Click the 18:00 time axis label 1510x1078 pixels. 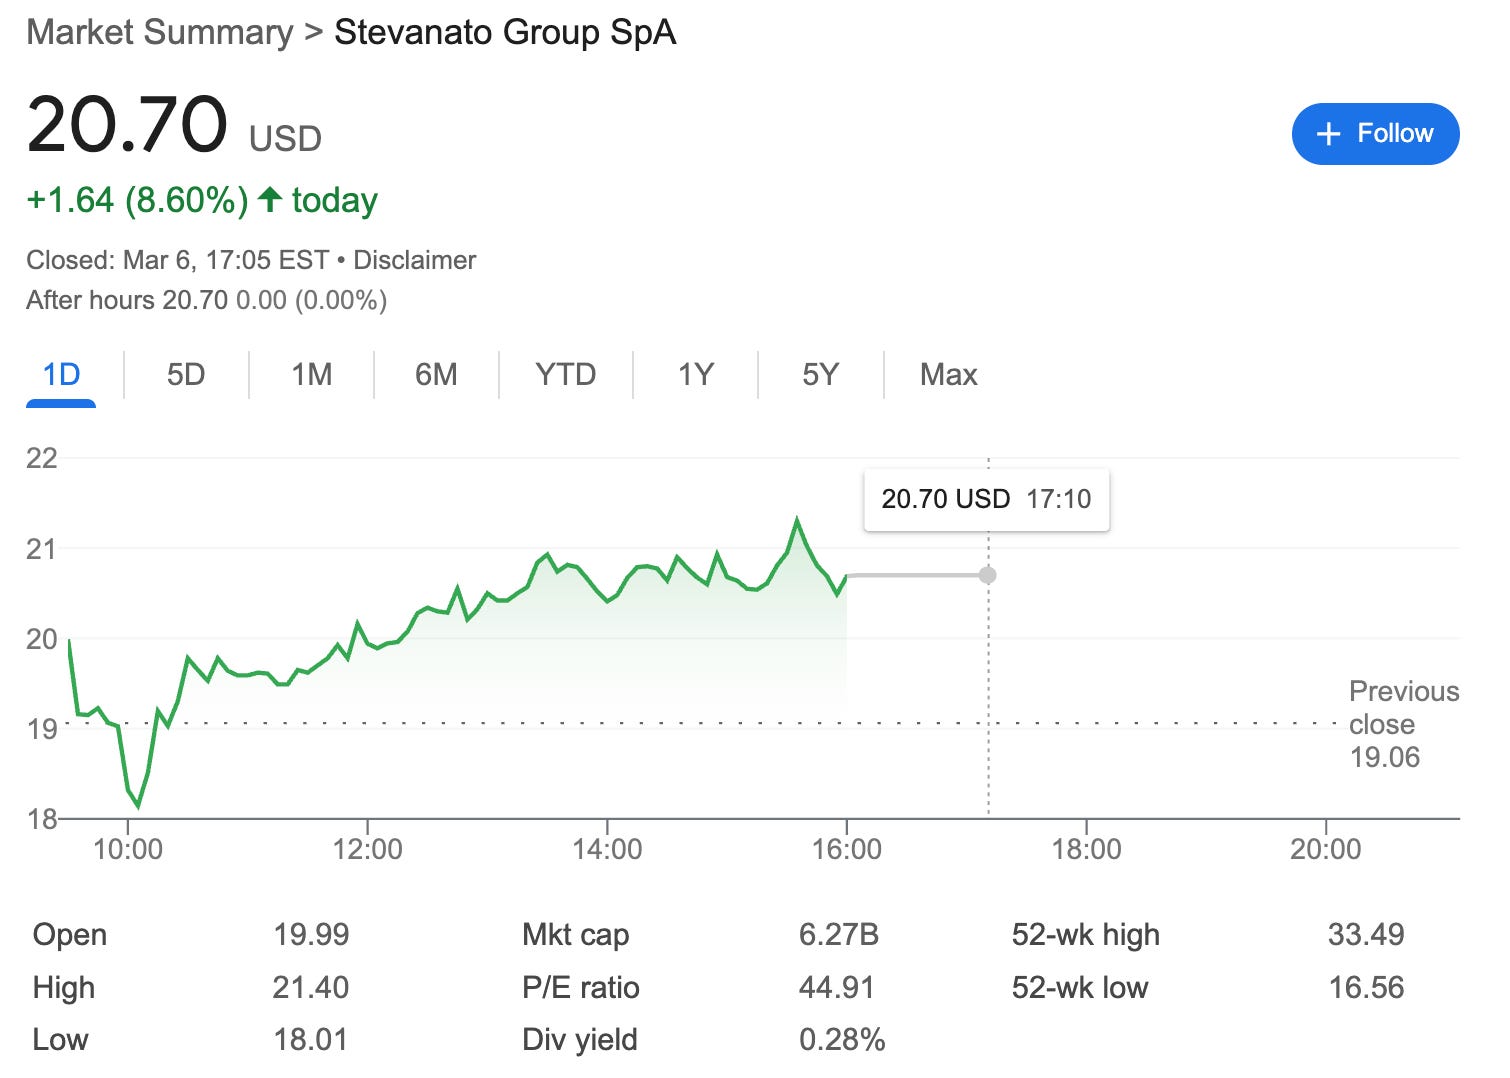[1086, 849]
